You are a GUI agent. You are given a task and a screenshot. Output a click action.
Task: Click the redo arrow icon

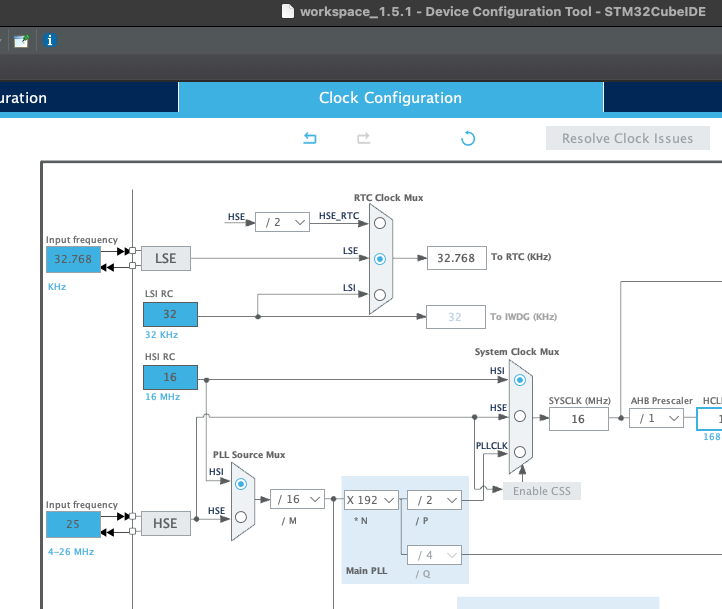(363, 138)
